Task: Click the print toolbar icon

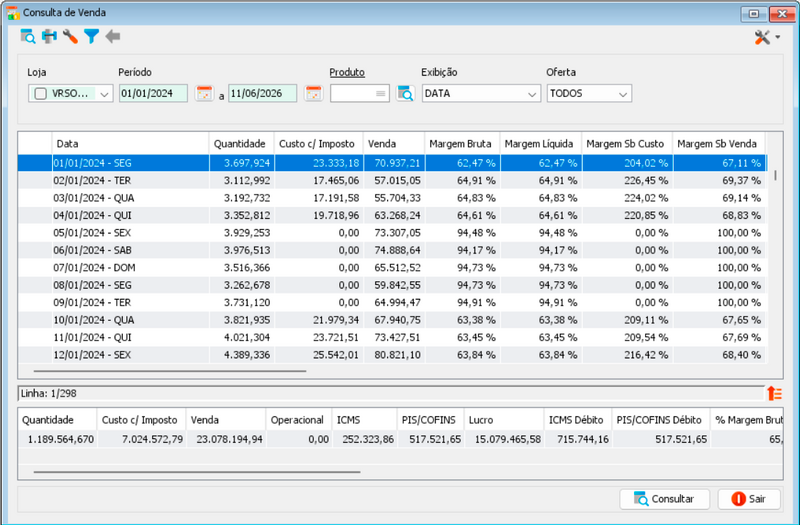Action: (49, 37)
